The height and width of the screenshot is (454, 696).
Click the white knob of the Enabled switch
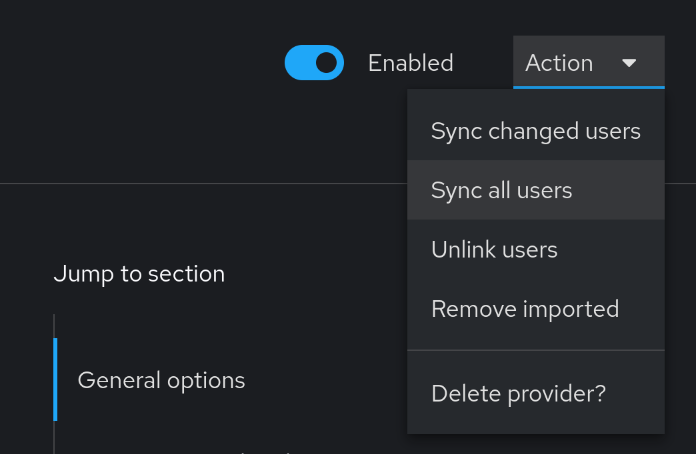tap(326, 63)
